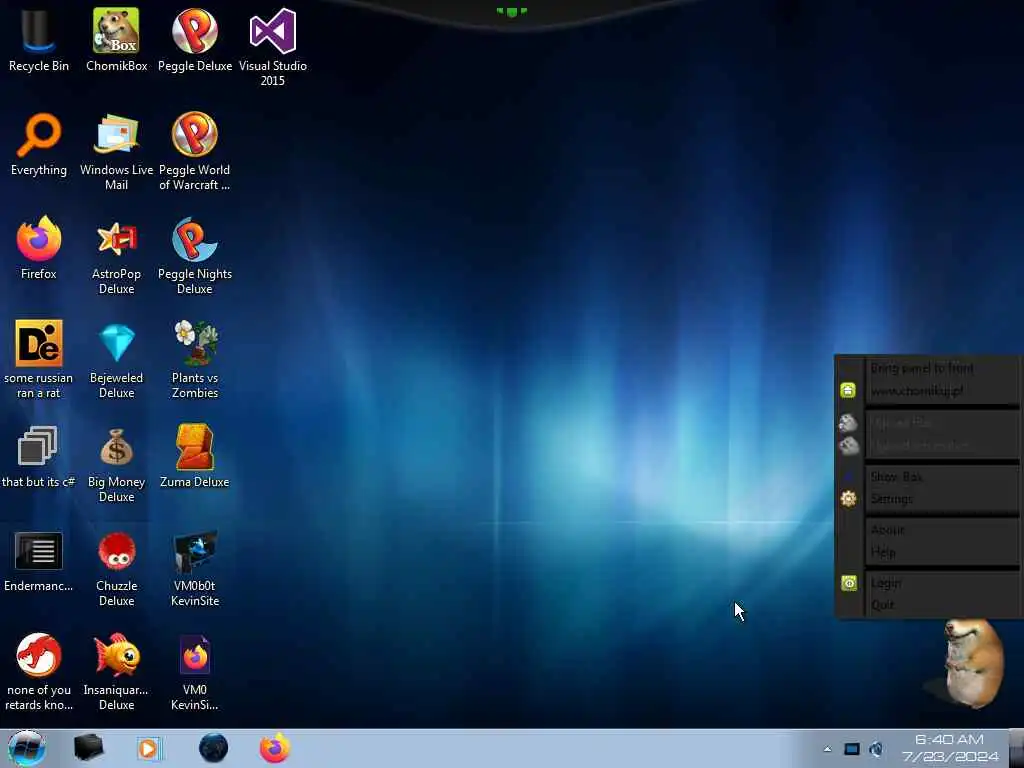Click the black box taskbar icon
This screenshot has width=1024, height=768.
tap(88, 748)
